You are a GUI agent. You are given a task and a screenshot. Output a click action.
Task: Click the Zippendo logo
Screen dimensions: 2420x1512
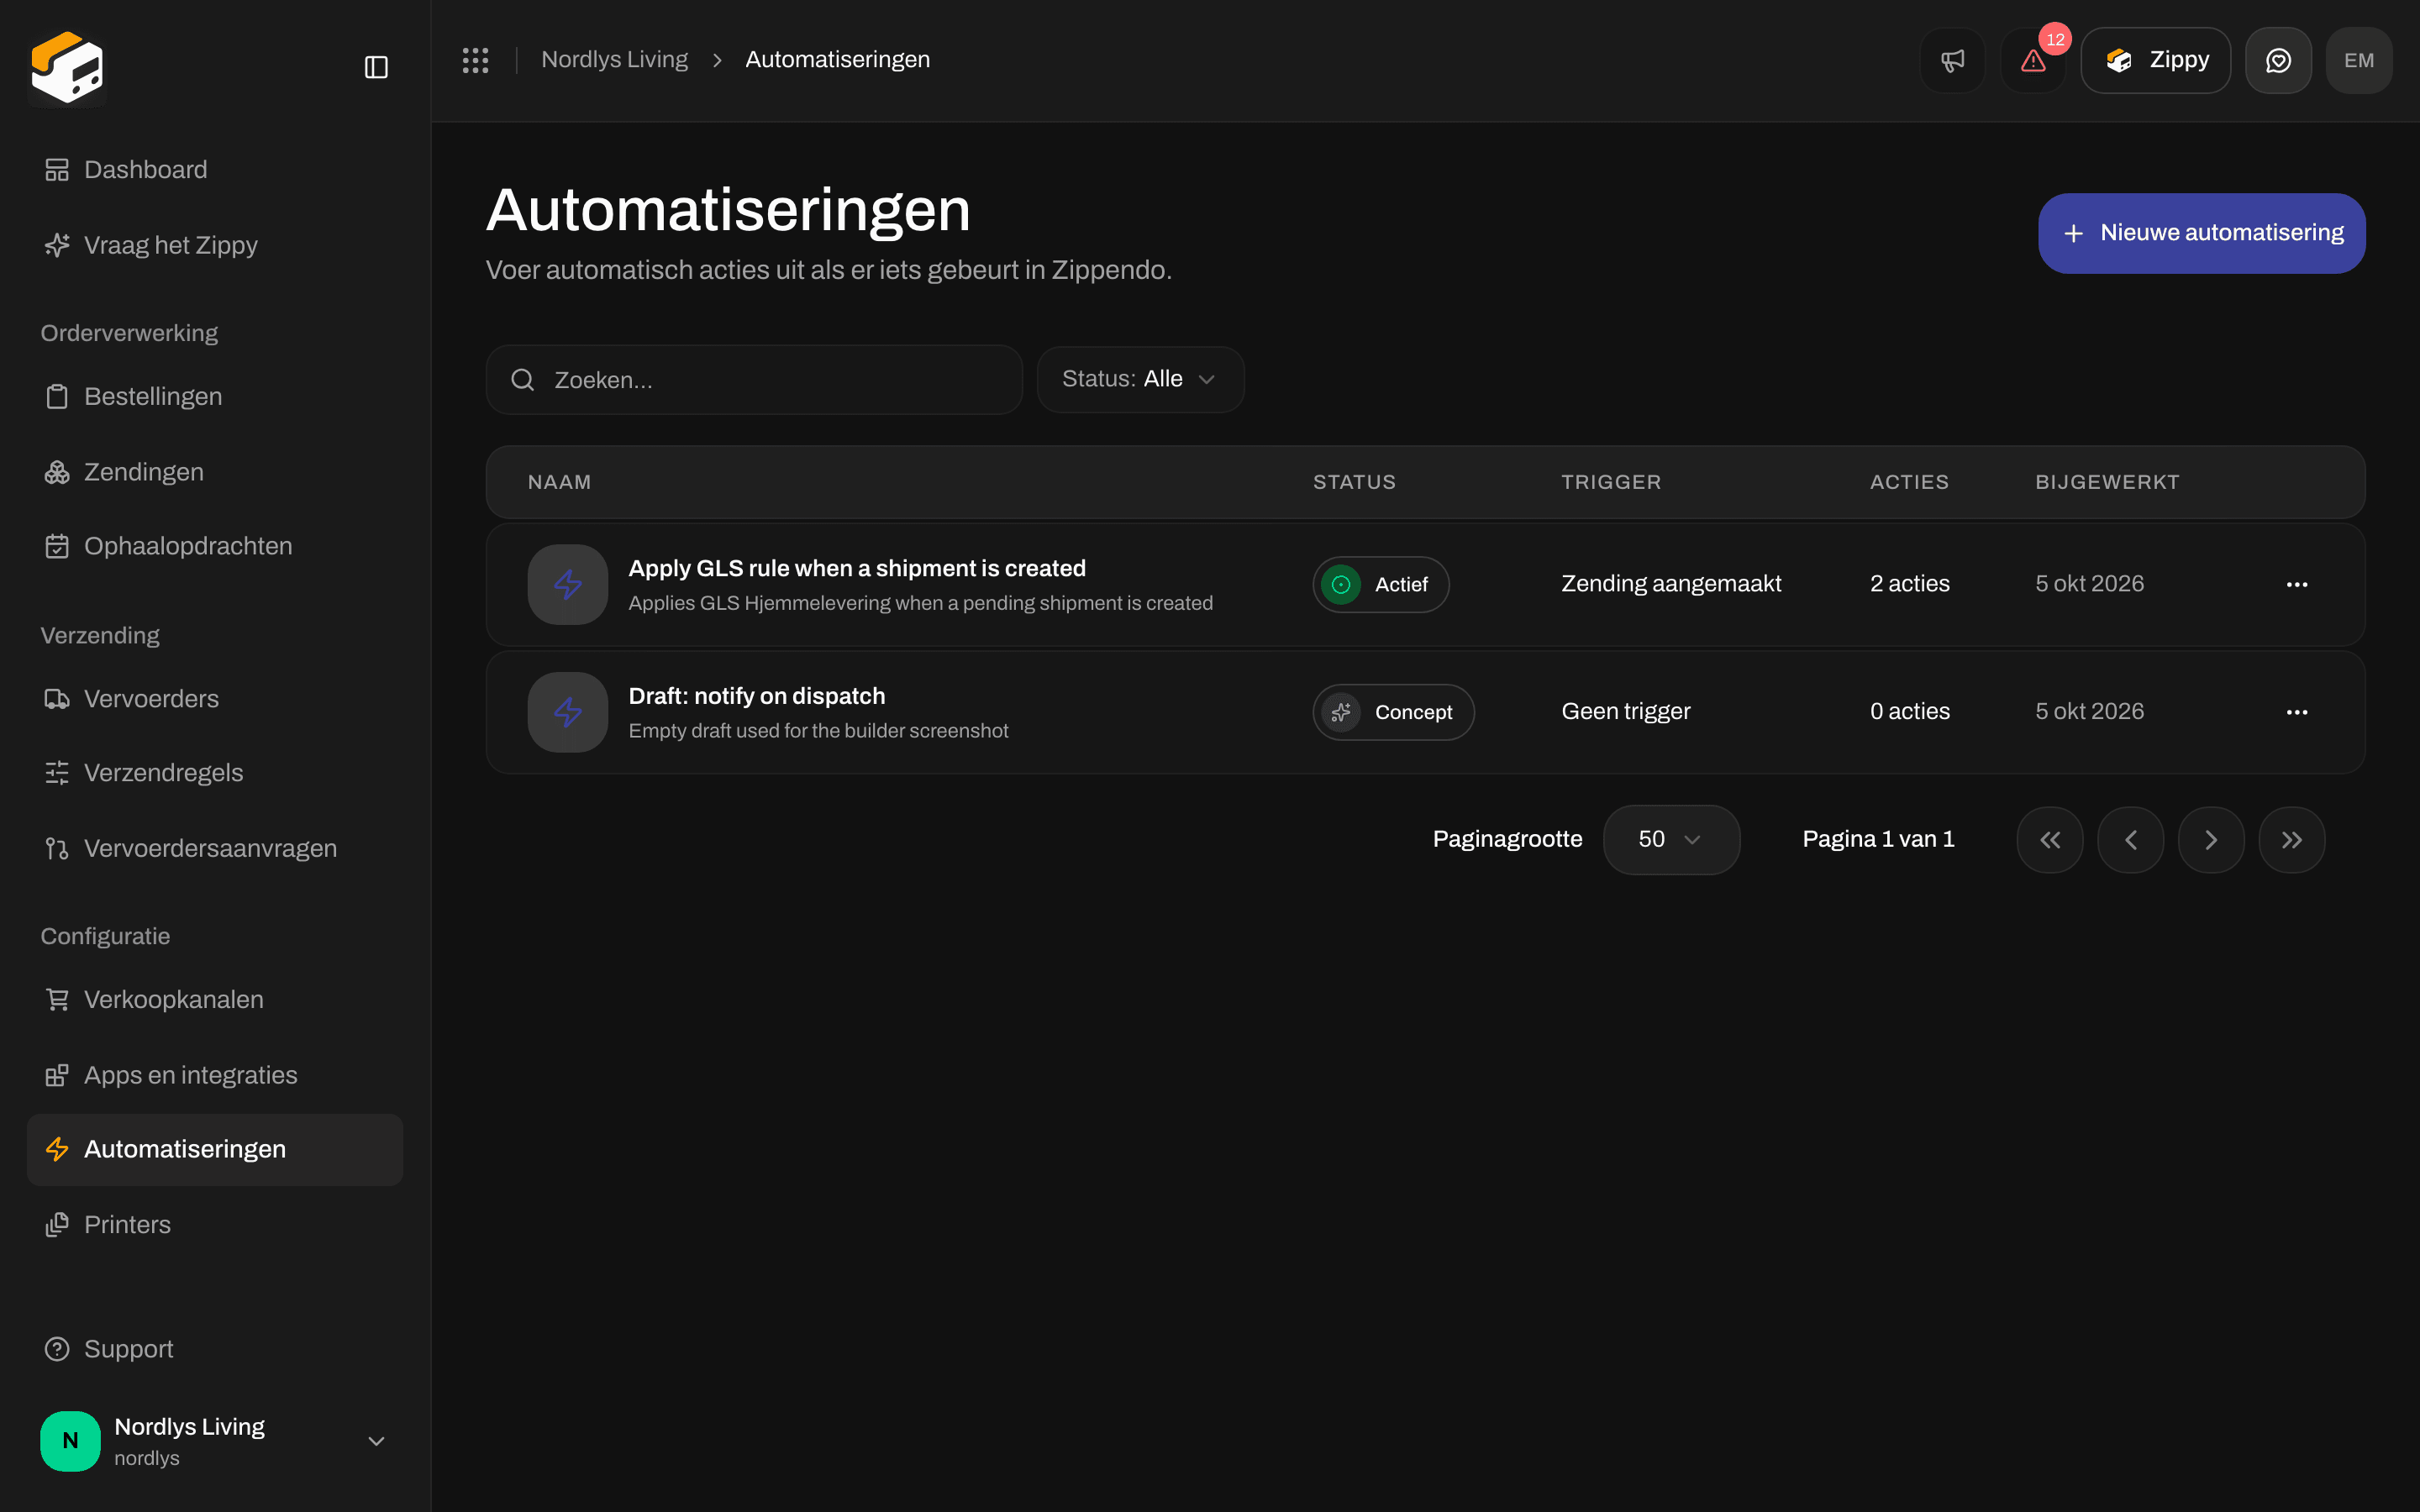point(67,67)
